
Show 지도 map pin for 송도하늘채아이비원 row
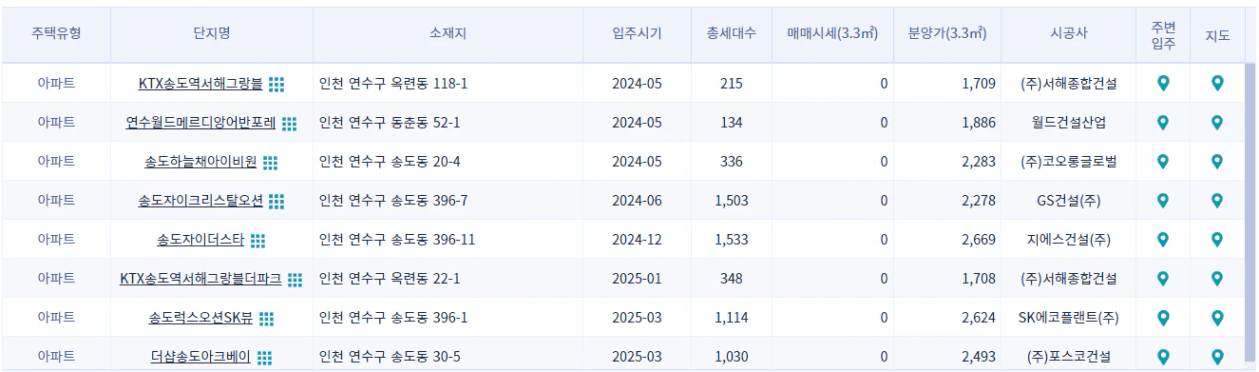pos(1217,162)
